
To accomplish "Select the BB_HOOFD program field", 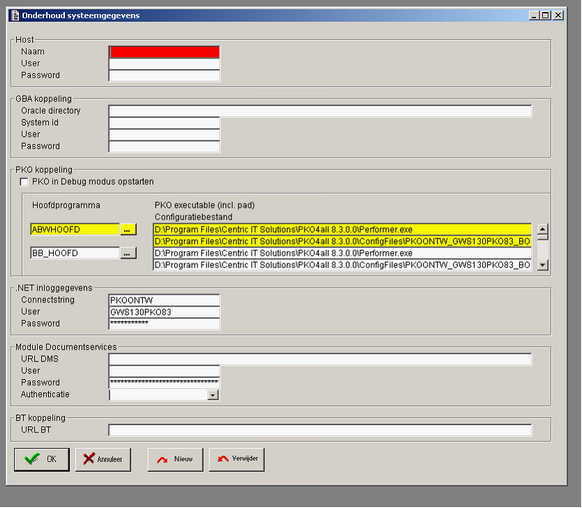I will [75, 253].
